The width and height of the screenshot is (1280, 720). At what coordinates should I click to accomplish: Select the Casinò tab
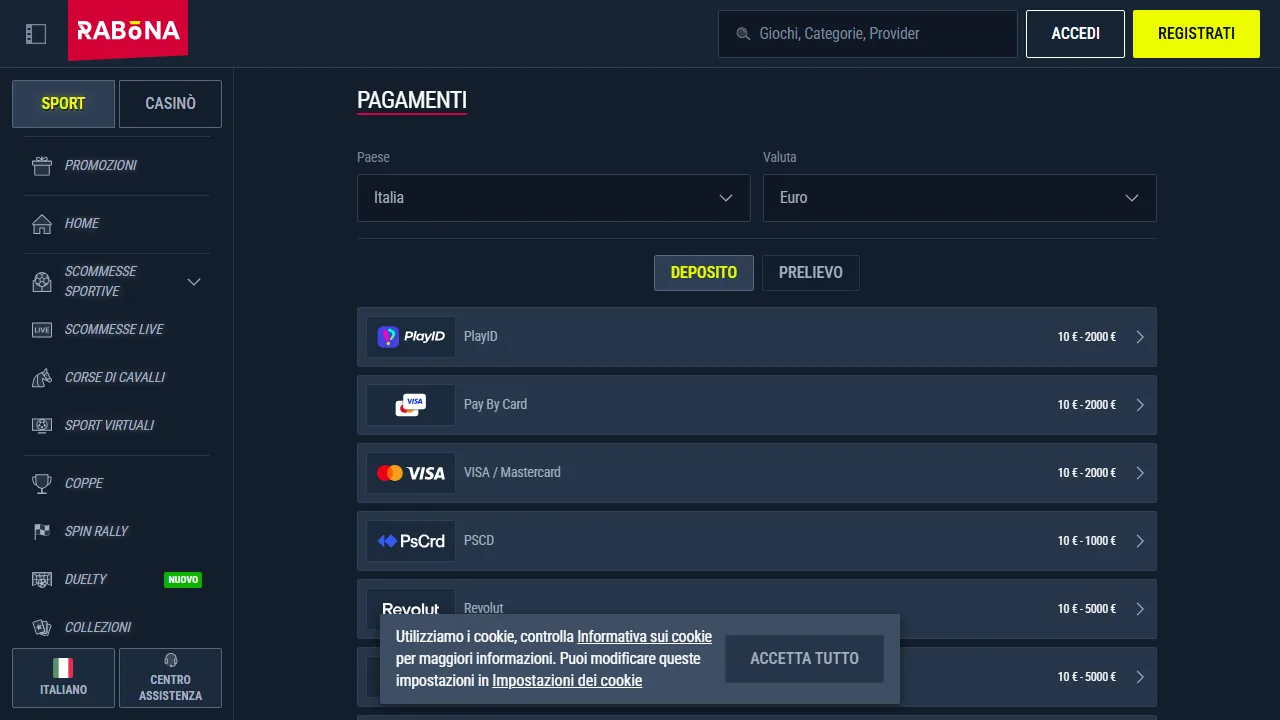pos(170,104)
